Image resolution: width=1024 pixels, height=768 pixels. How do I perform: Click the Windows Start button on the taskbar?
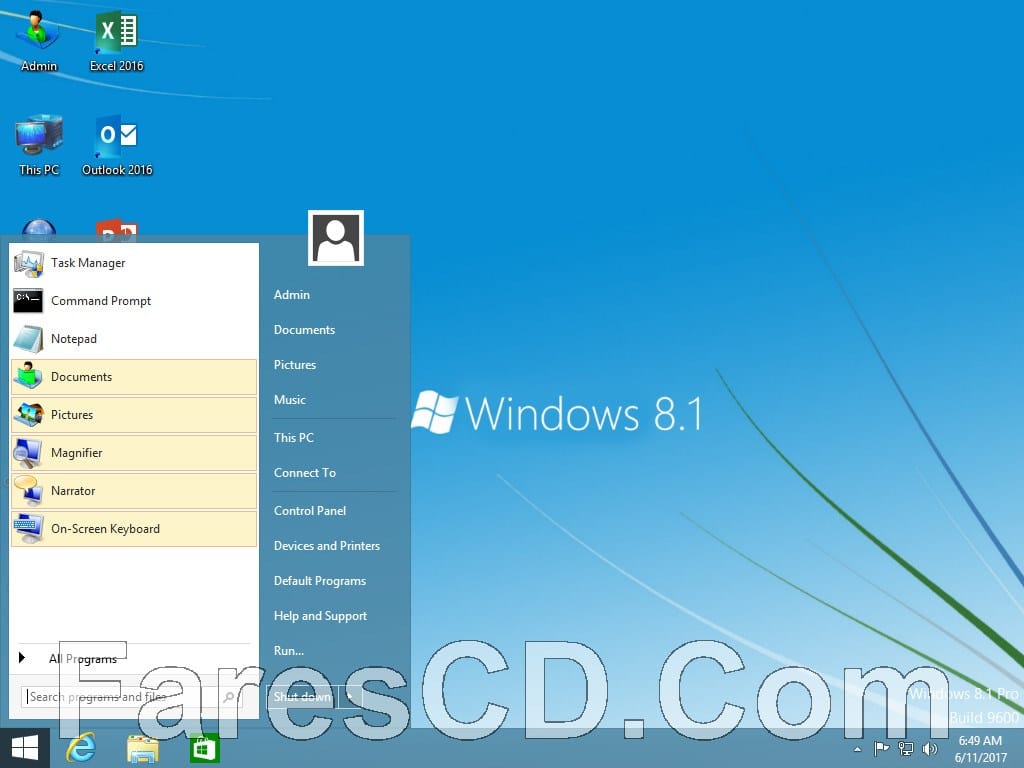(x=25, y=748)
